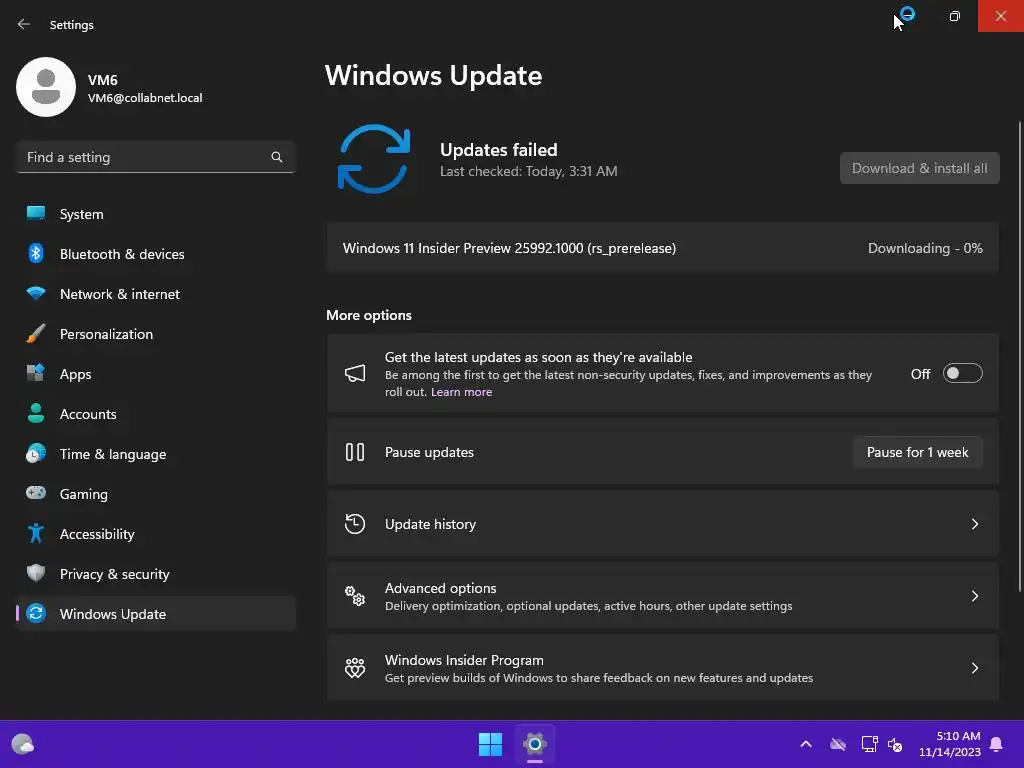Open Accessibility category label
This screenshot has height=768, width=1024.
(97, 534)
